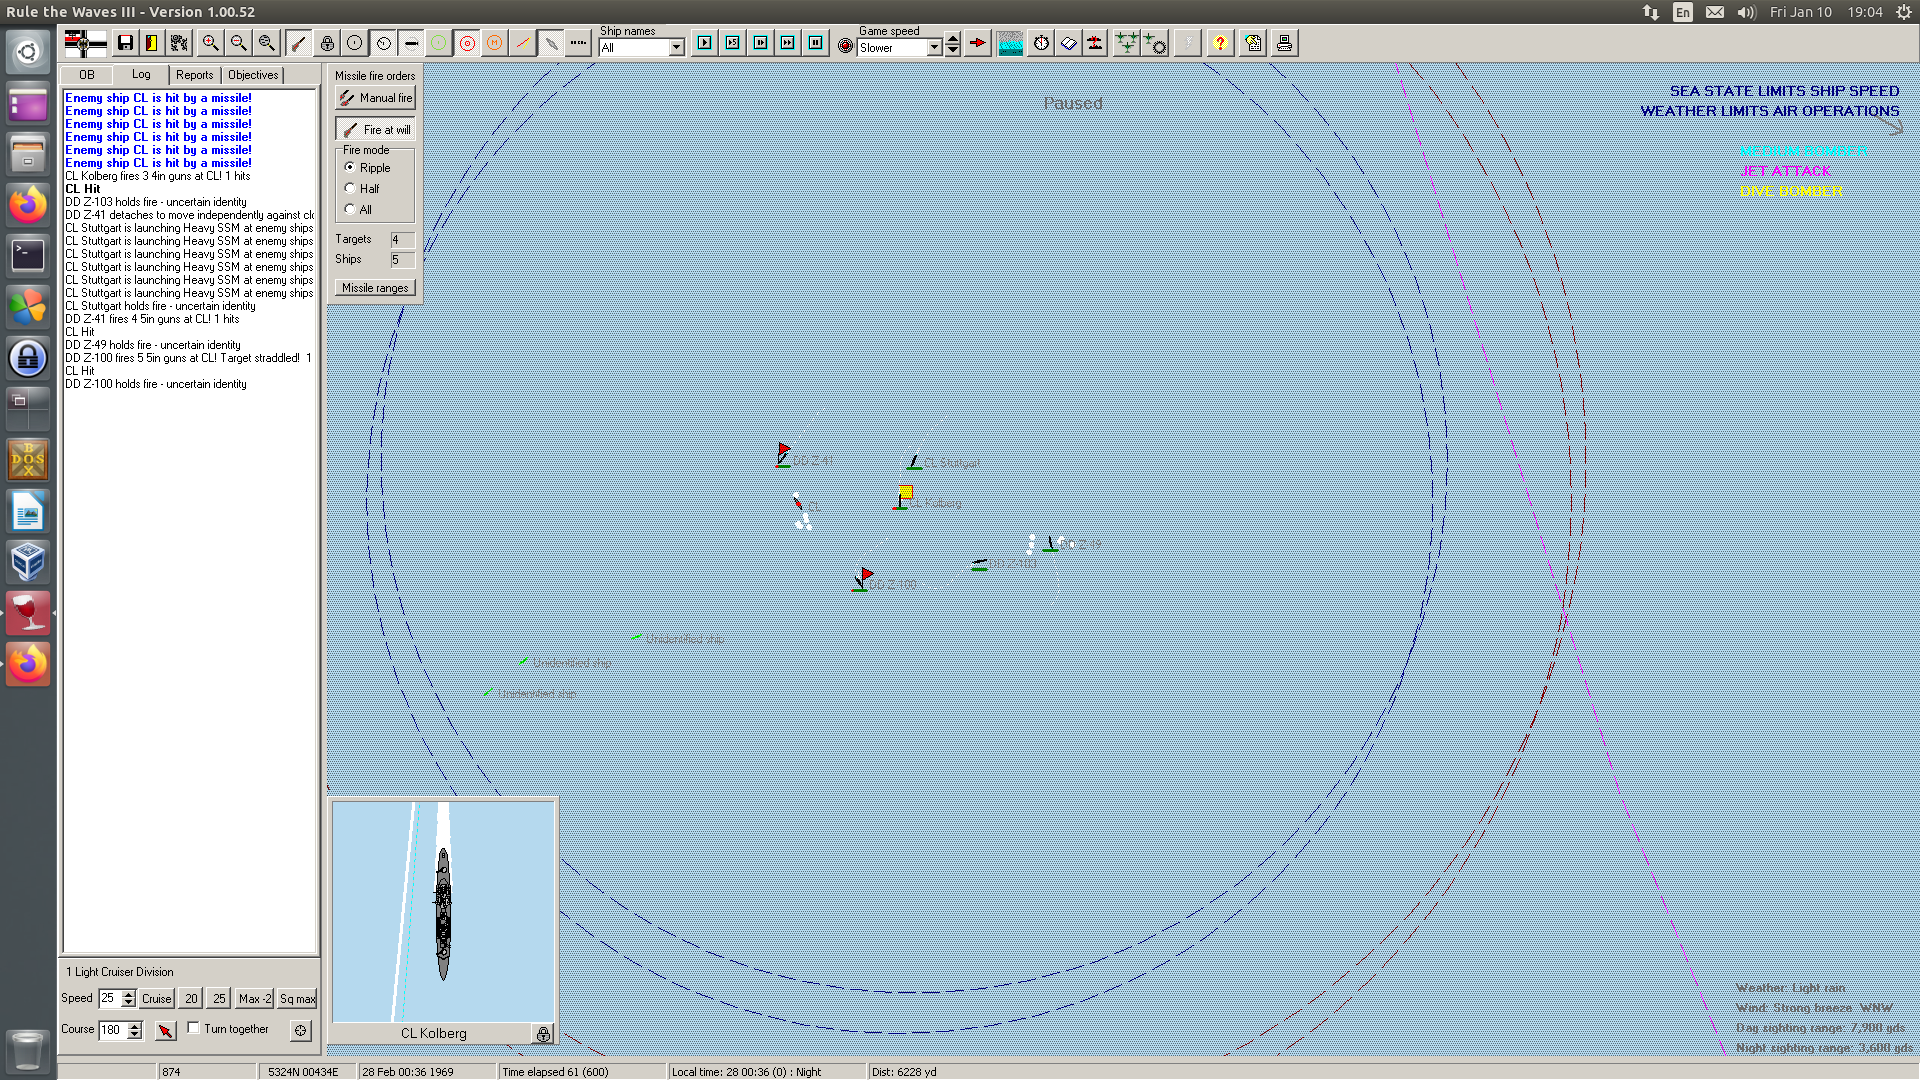
Task: Set speed to Cruise
Action: pos(156,999)
